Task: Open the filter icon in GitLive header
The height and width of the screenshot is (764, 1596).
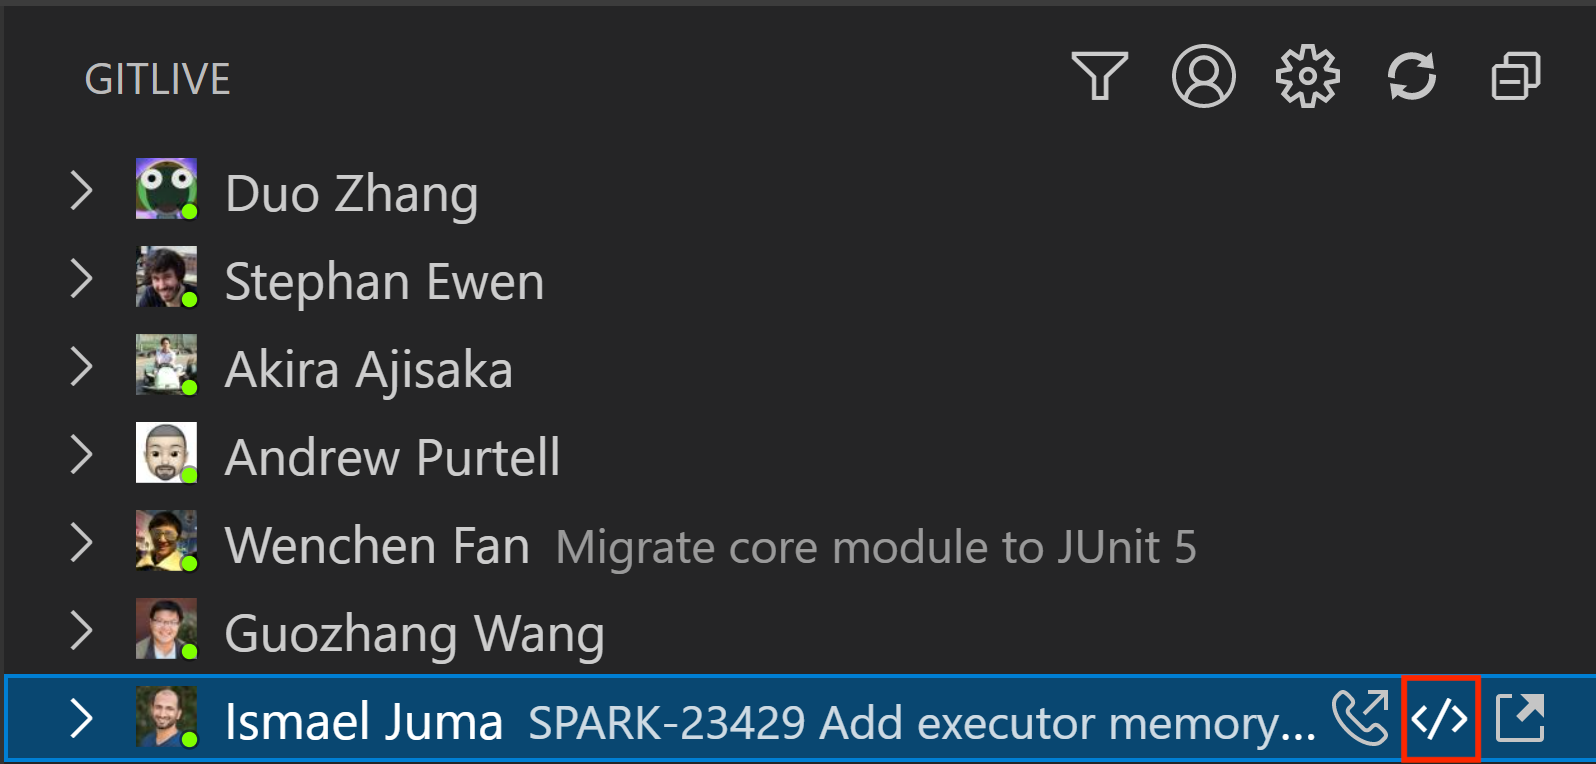Action: (x=1099, y=76)
